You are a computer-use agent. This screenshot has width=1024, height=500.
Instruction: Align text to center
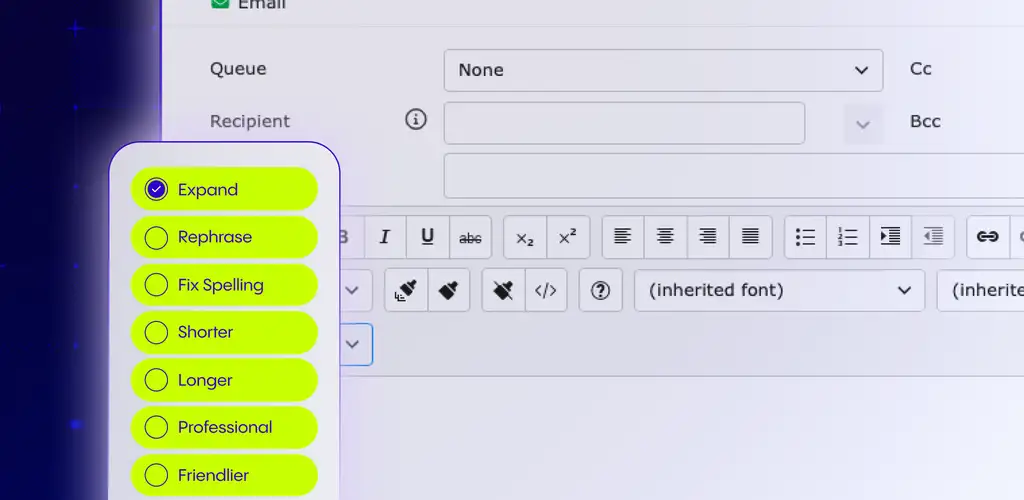coord(665,237)
